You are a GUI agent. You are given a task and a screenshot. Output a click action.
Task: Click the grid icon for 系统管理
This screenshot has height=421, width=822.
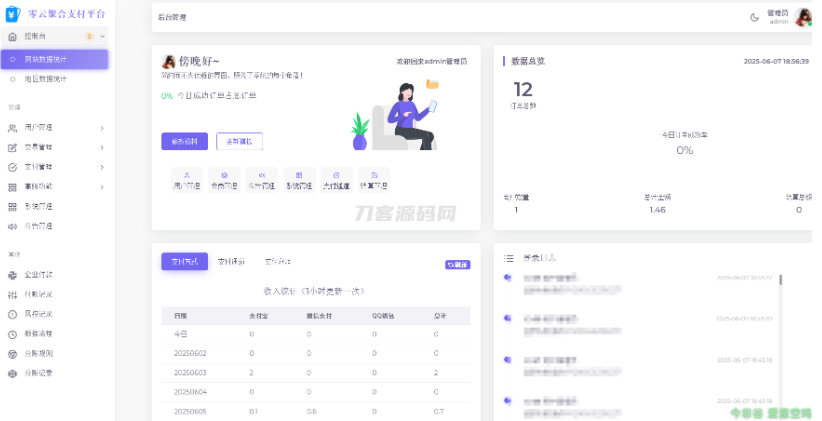coord(13,207)
